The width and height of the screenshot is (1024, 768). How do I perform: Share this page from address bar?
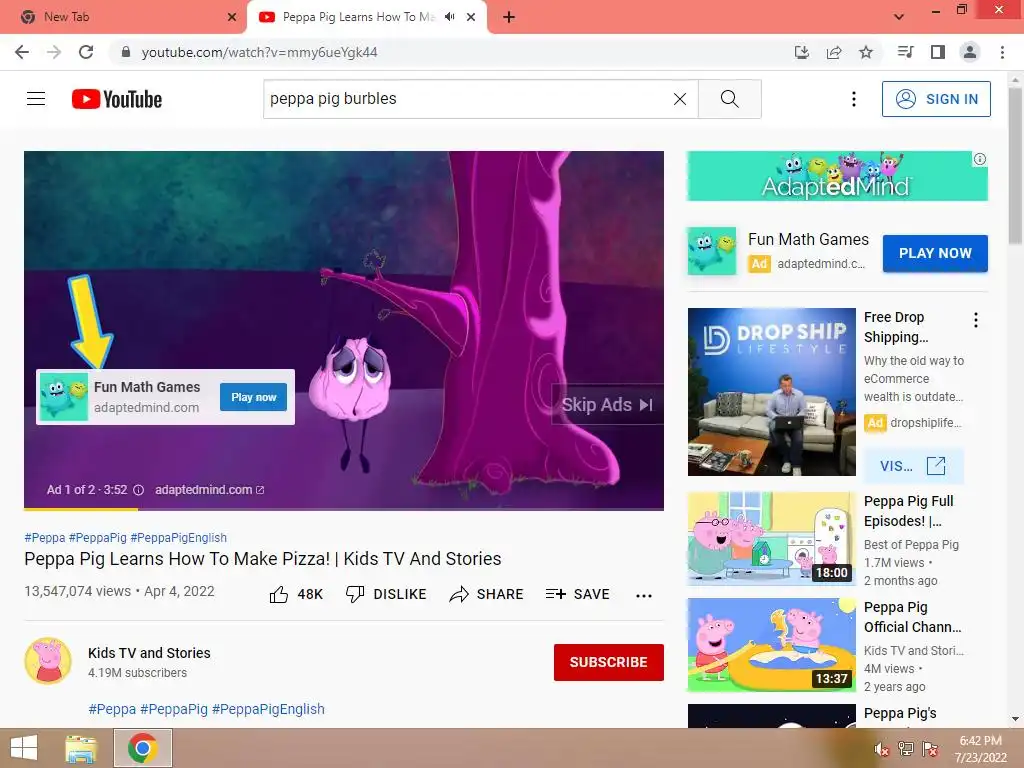click(834, 52)
